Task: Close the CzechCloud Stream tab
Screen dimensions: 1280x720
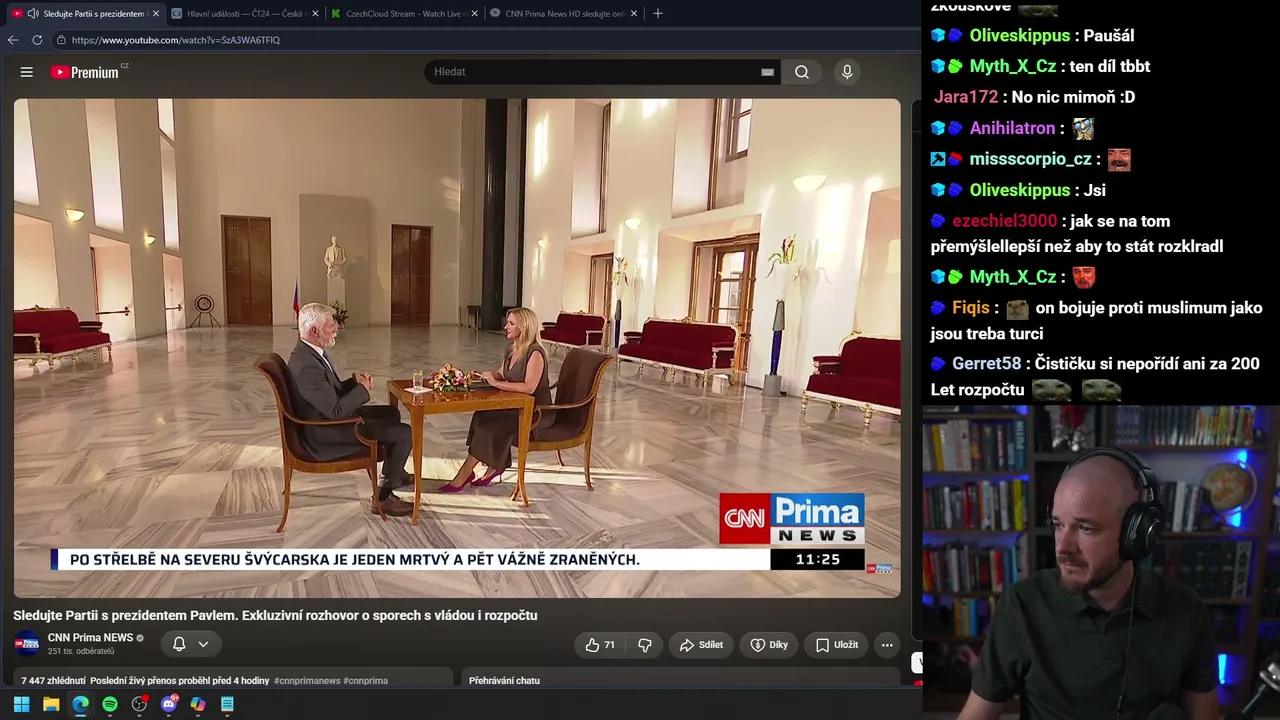Action: 474,14
